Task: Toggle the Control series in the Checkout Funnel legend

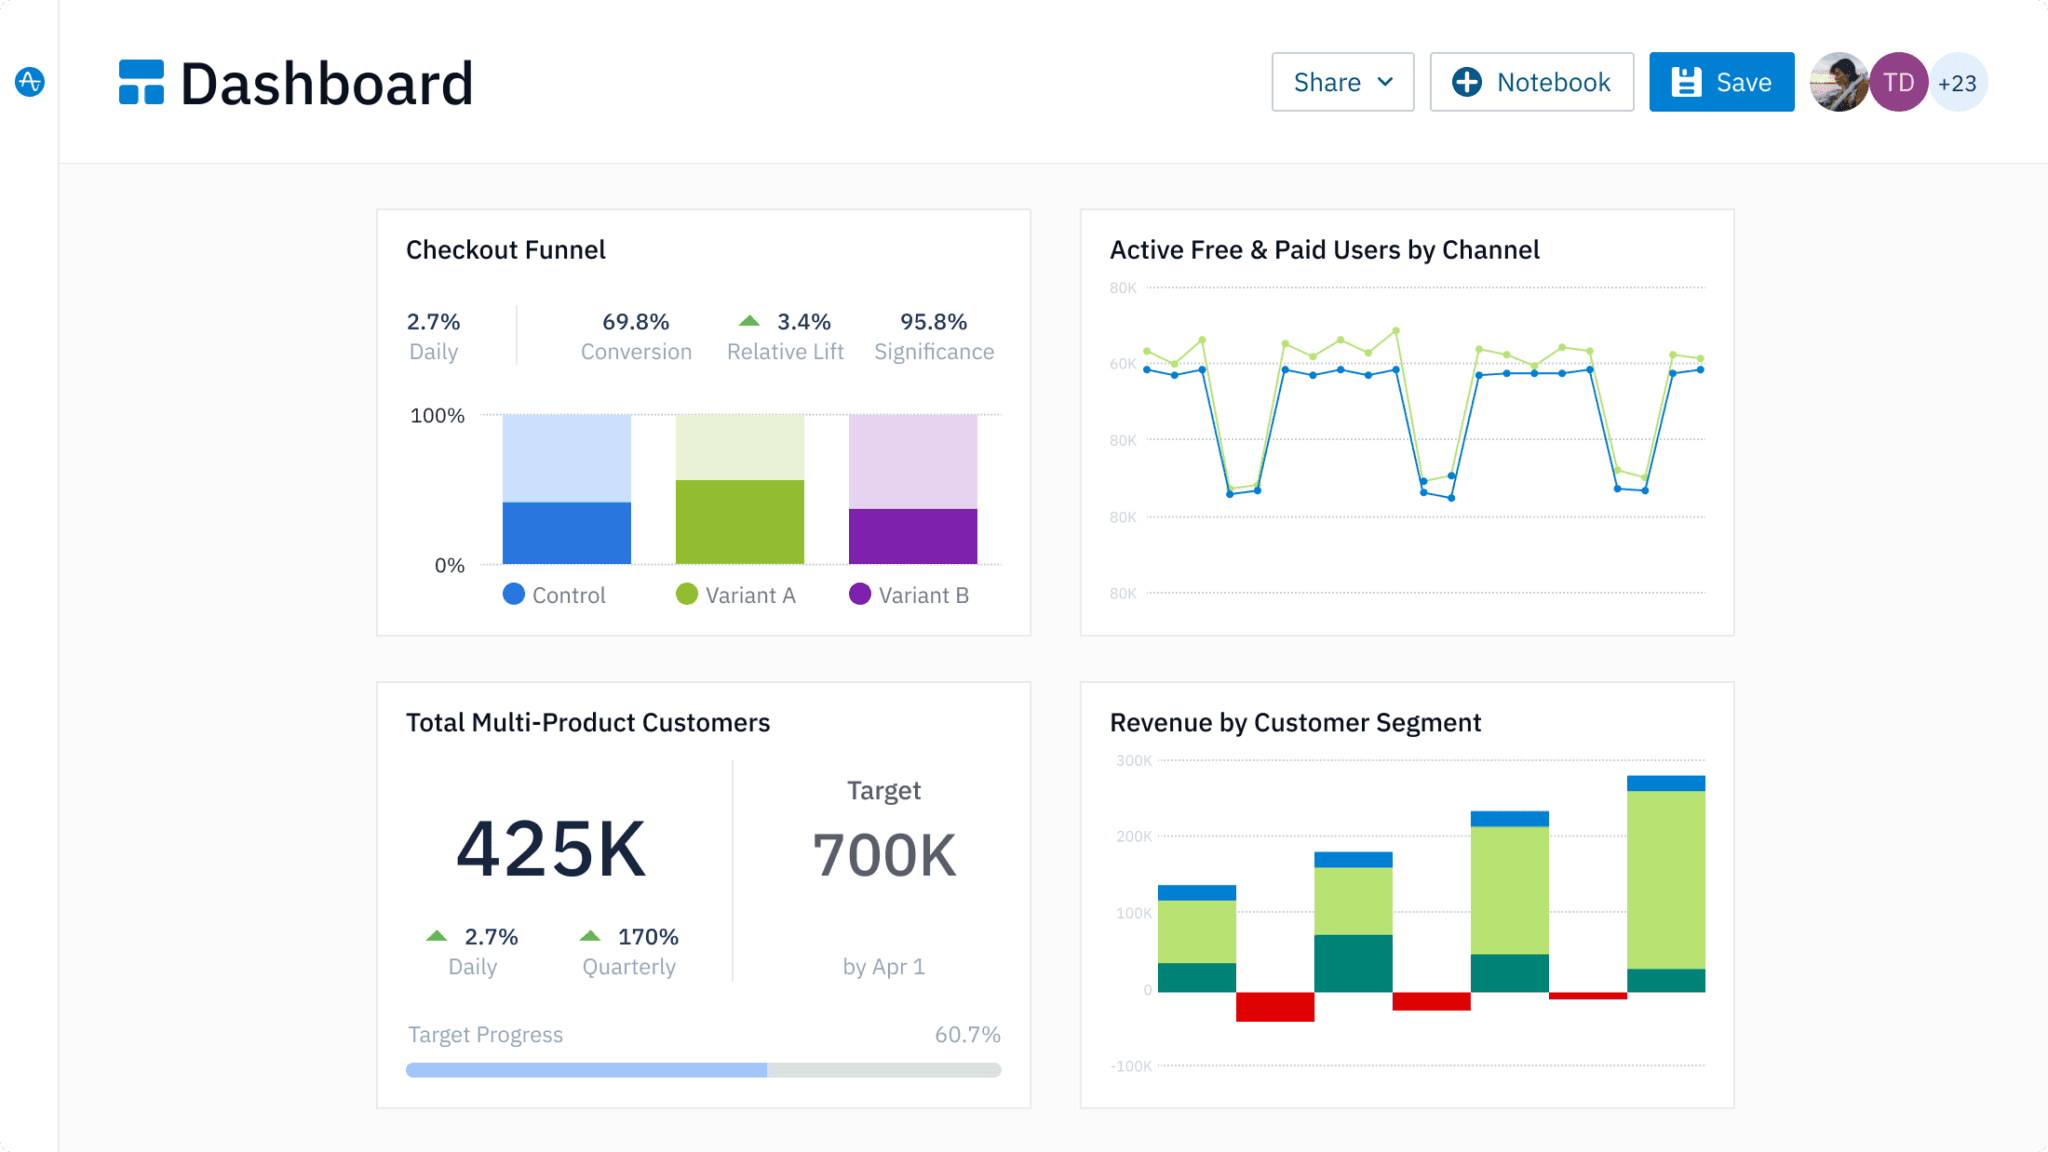Action: tap(555, 595)
